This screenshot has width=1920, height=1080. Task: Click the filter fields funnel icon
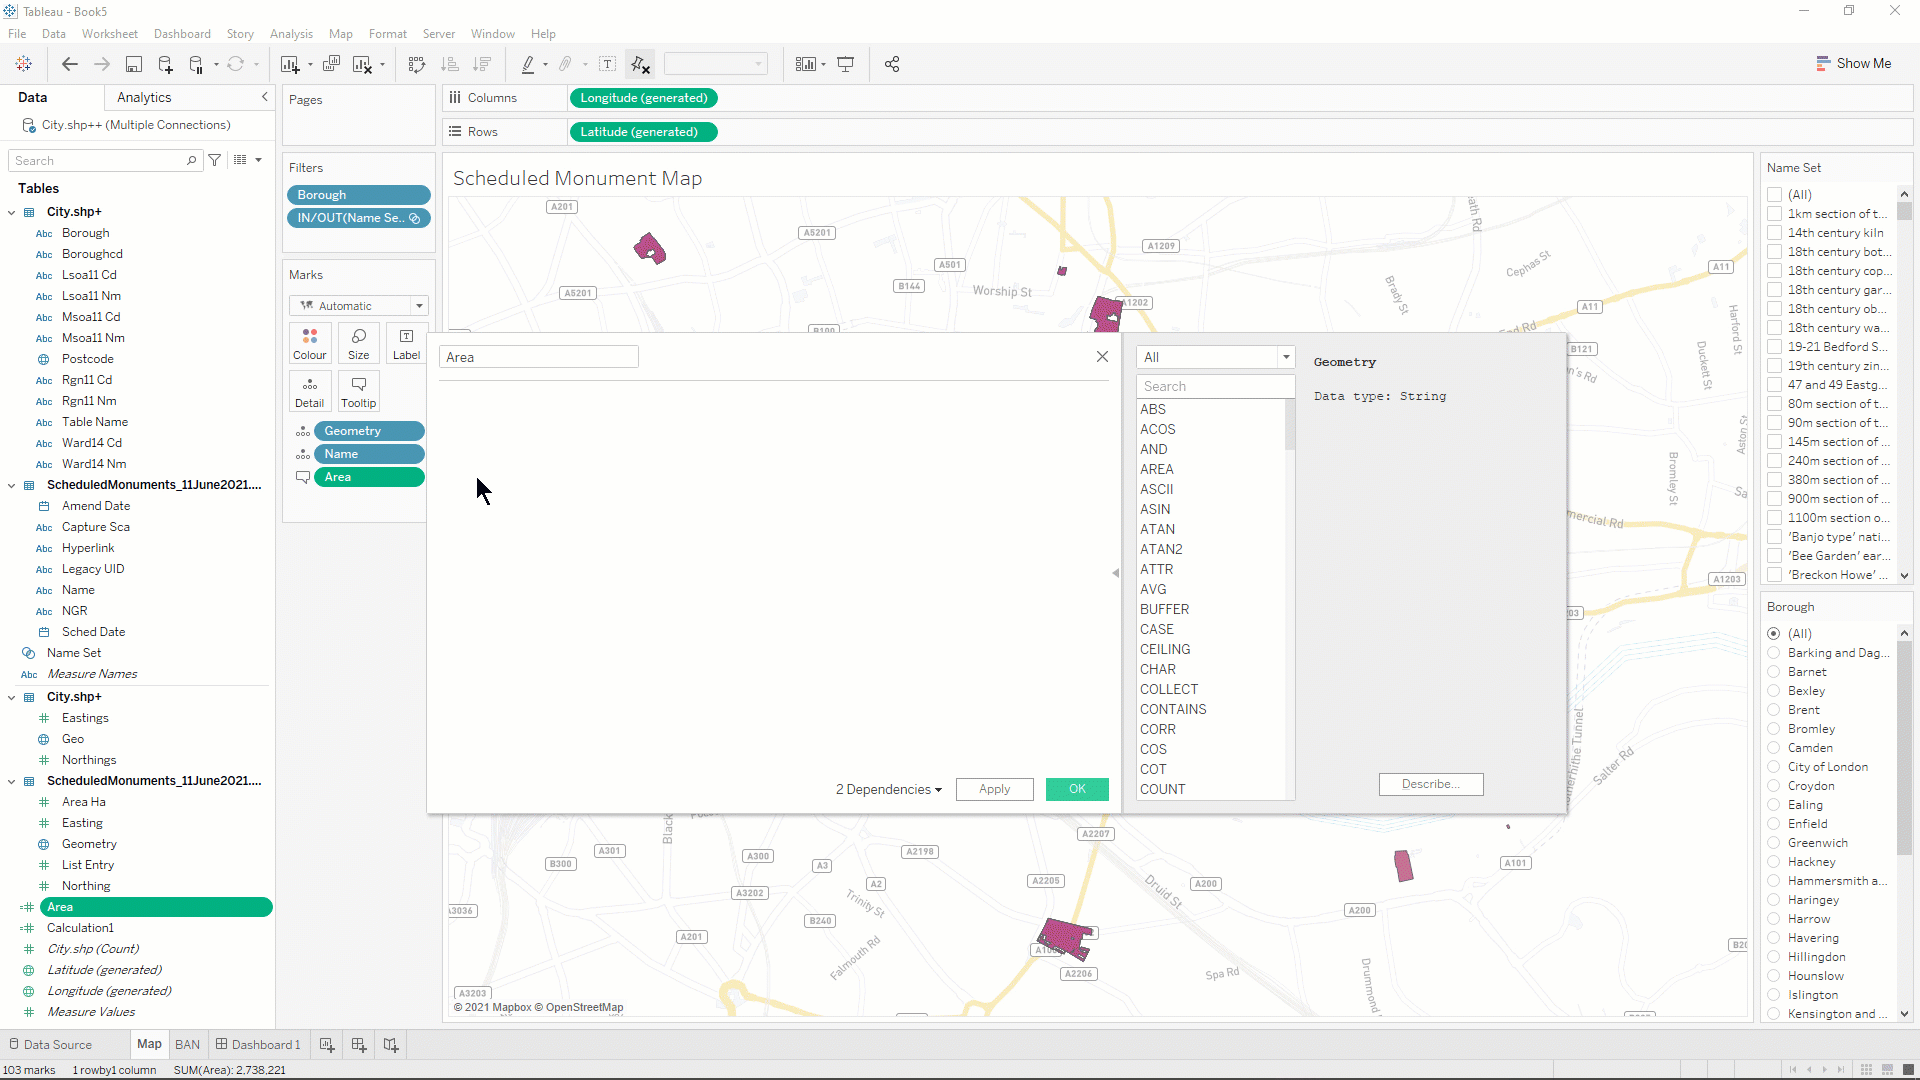click(214, 160)
